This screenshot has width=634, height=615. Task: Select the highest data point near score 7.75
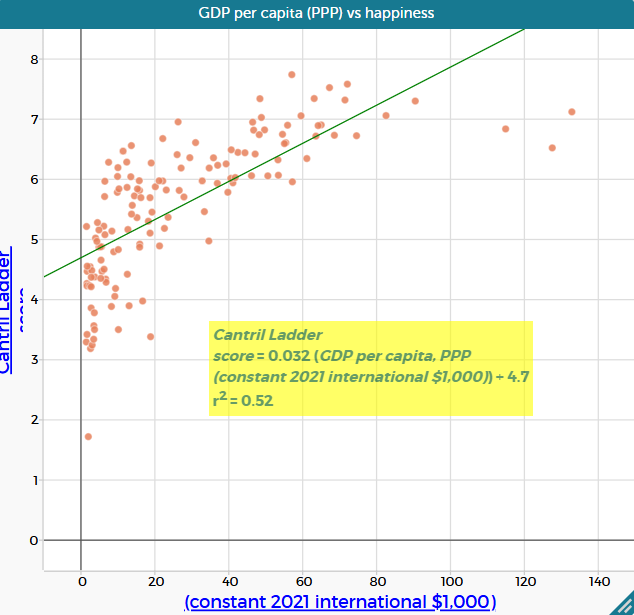292,75
